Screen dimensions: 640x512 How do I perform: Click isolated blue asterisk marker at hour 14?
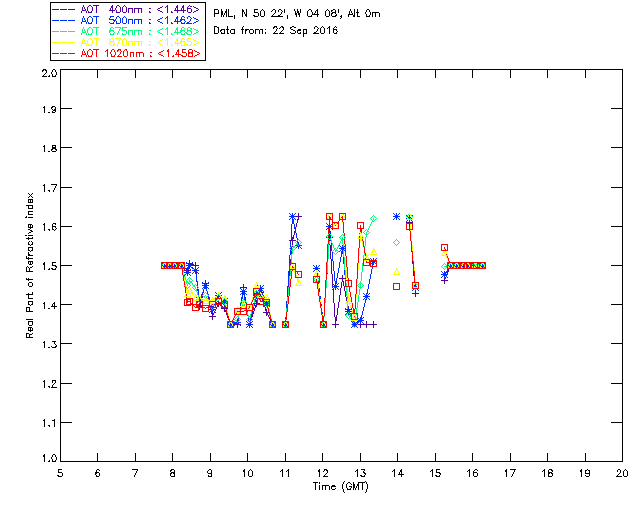click(396, 216)
